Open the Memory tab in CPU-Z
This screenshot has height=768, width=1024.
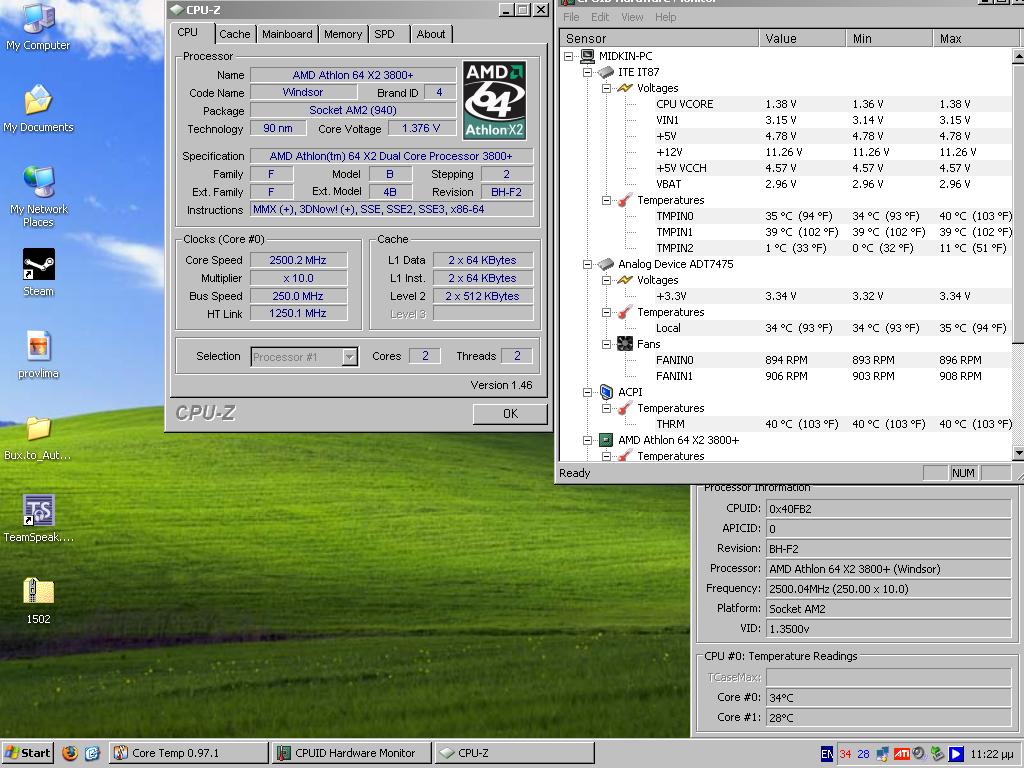(x=343, y=34)
